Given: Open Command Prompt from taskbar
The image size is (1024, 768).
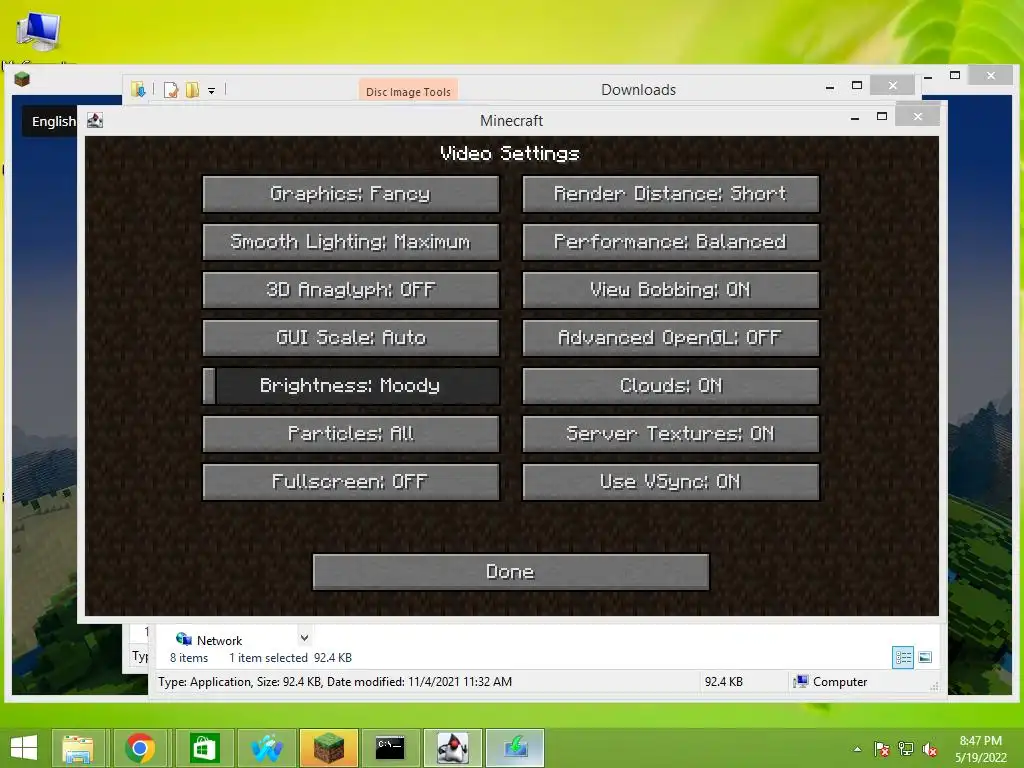Looking at the screenshot, I should pyautogui.click(x=390, y=748).
